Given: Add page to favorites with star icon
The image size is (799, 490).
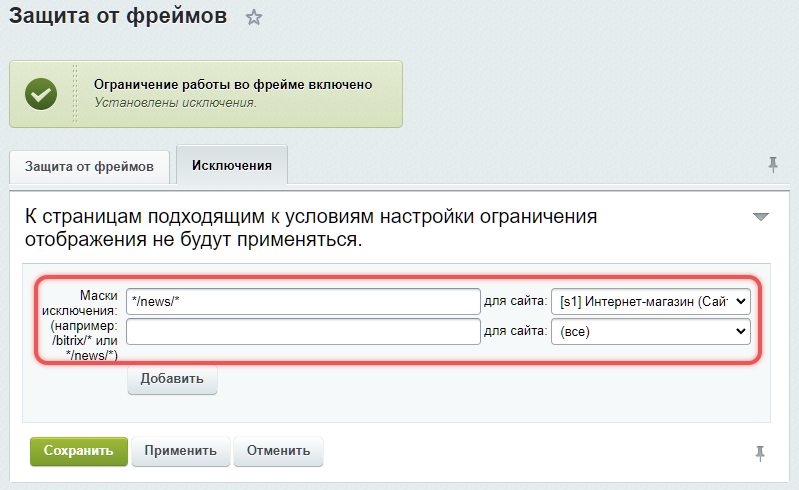Looking at the screenshot, I should pyautogui.click(x=254, y=17).
